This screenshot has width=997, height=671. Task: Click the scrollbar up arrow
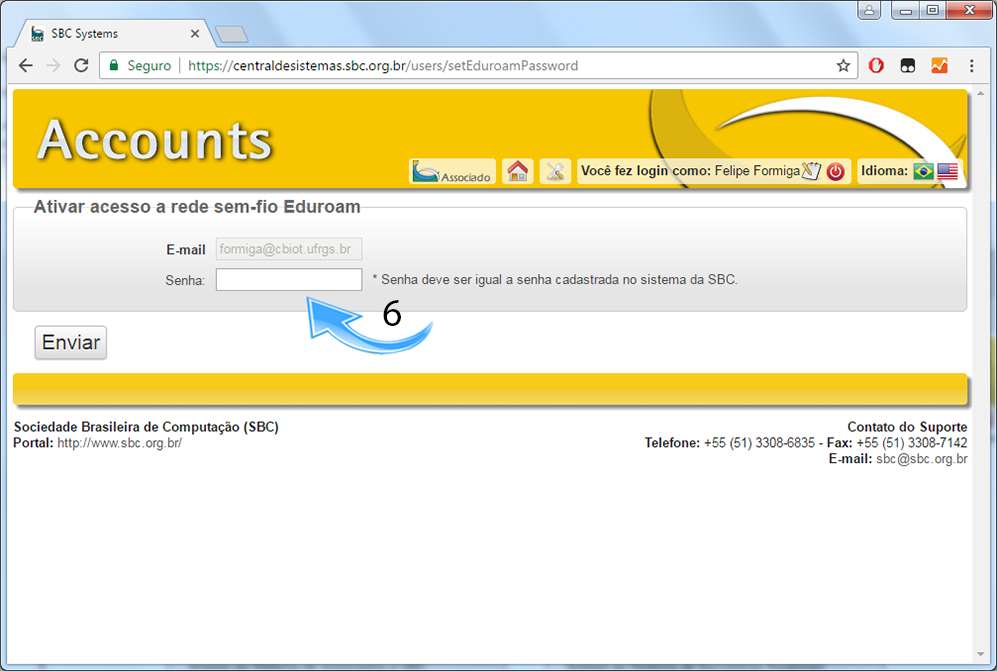coord(980,93)
